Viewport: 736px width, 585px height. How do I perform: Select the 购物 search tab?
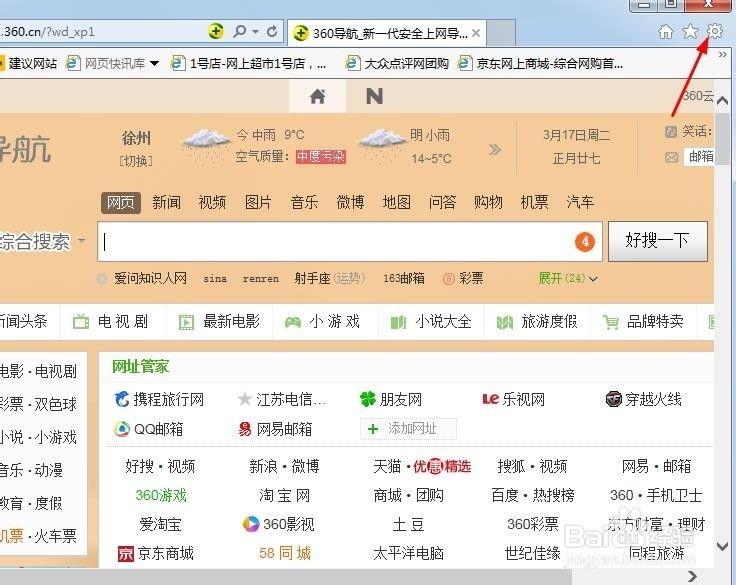(488, 202)
